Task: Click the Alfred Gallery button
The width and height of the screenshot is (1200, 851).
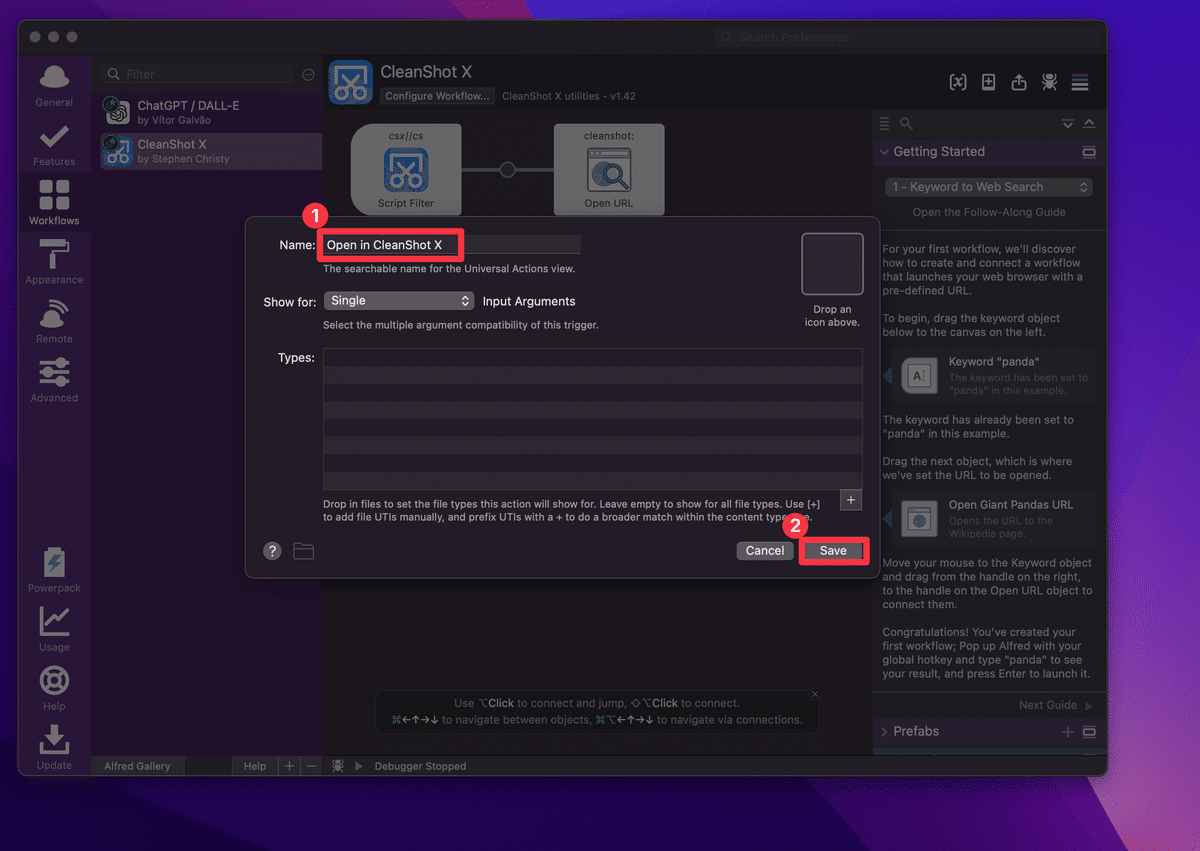Action: coord(137,766)
